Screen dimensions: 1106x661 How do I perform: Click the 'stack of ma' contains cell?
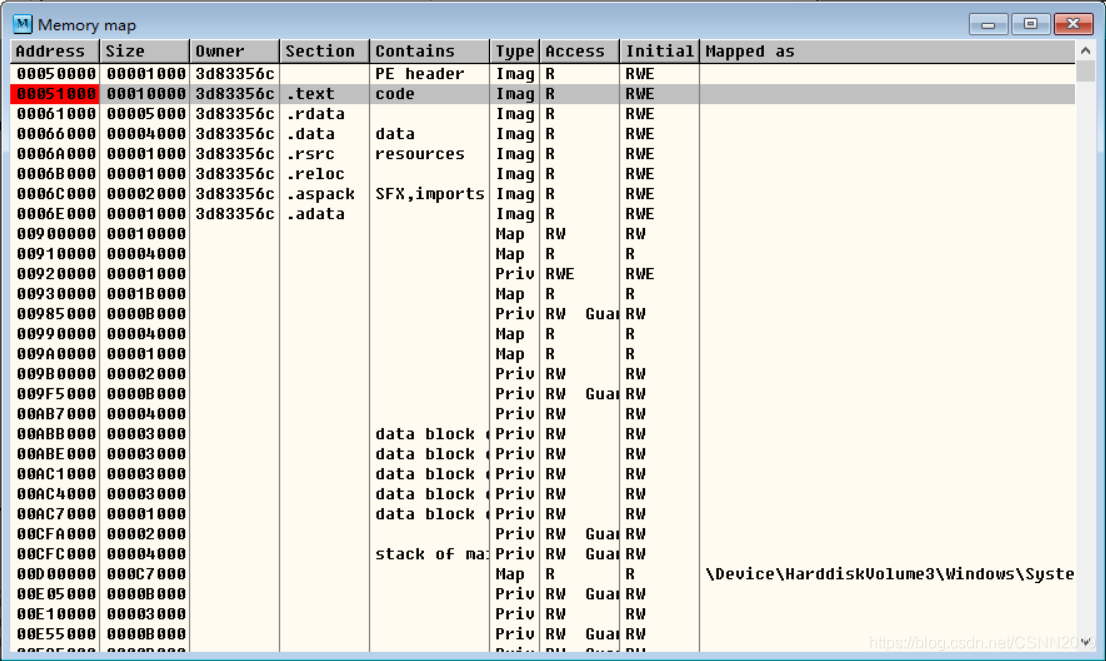pyautogui.click(x=430, y=554)
